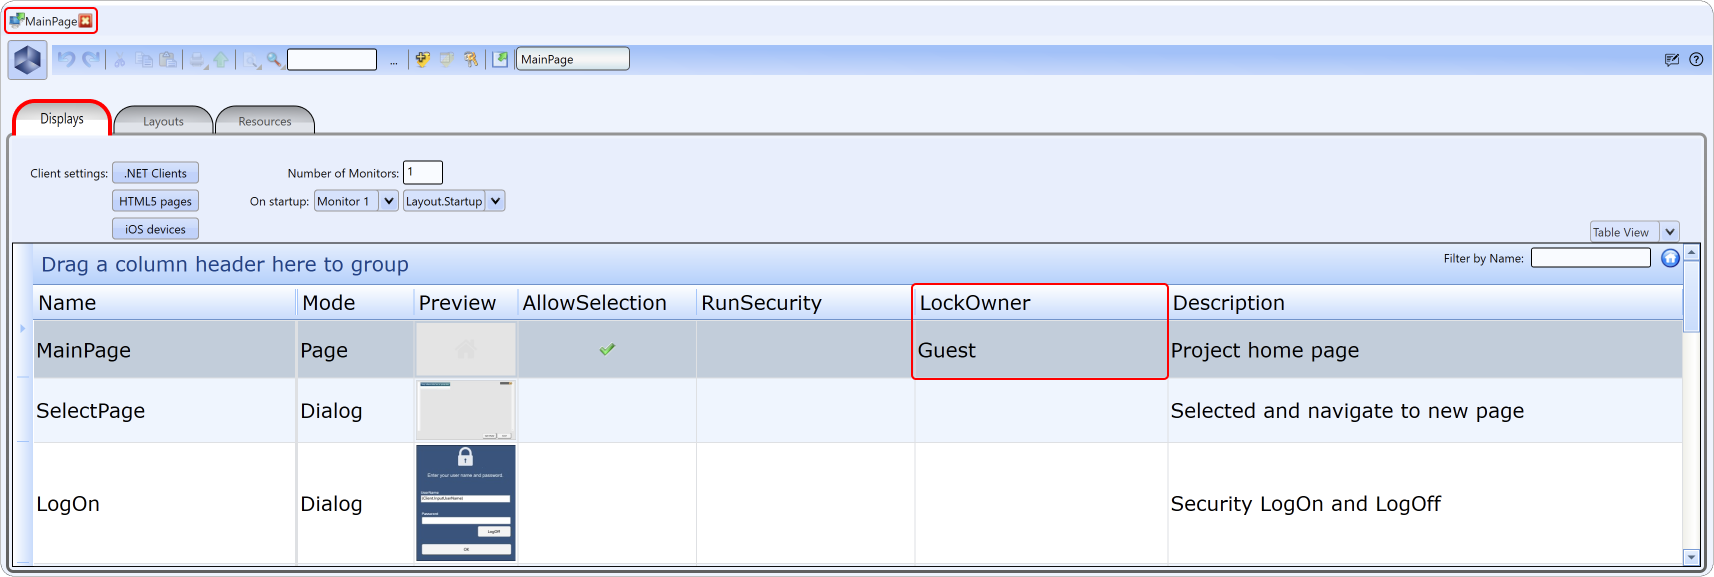Click the Undo arrow icon
Image resolution: width=1714 pixels, height=577 pixels.
point(66,59)
